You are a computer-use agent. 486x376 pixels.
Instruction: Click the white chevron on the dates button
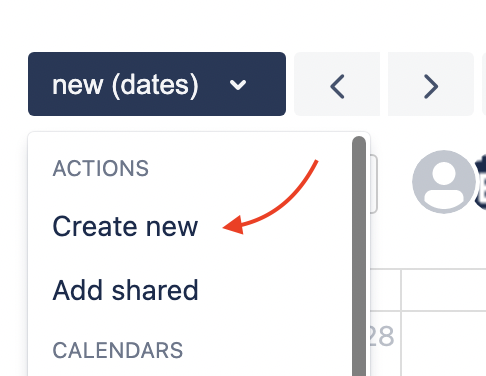coord(238,85)
